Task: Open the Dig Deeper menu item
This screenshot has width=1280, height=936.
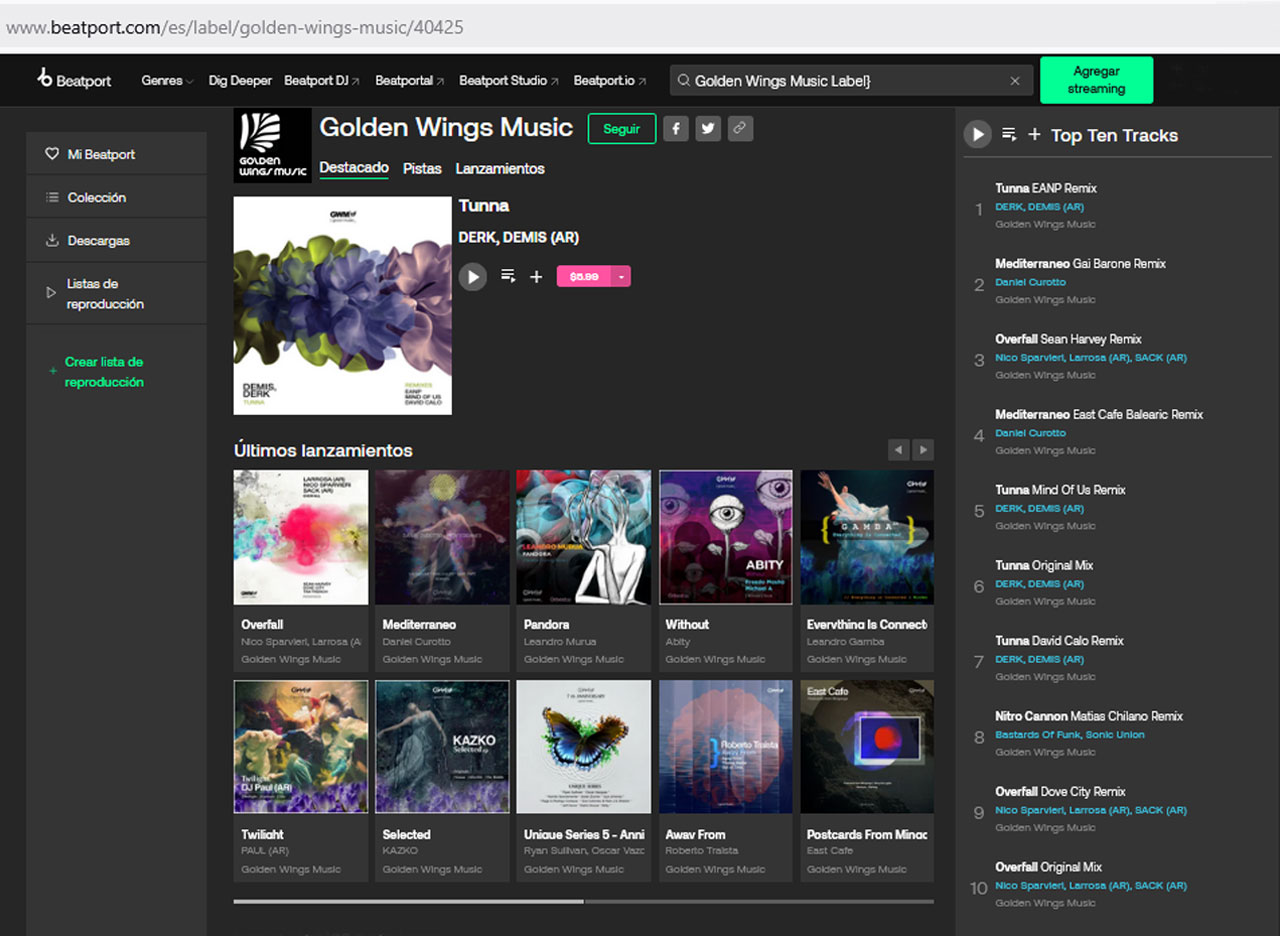Action: (x=239, y=80)
